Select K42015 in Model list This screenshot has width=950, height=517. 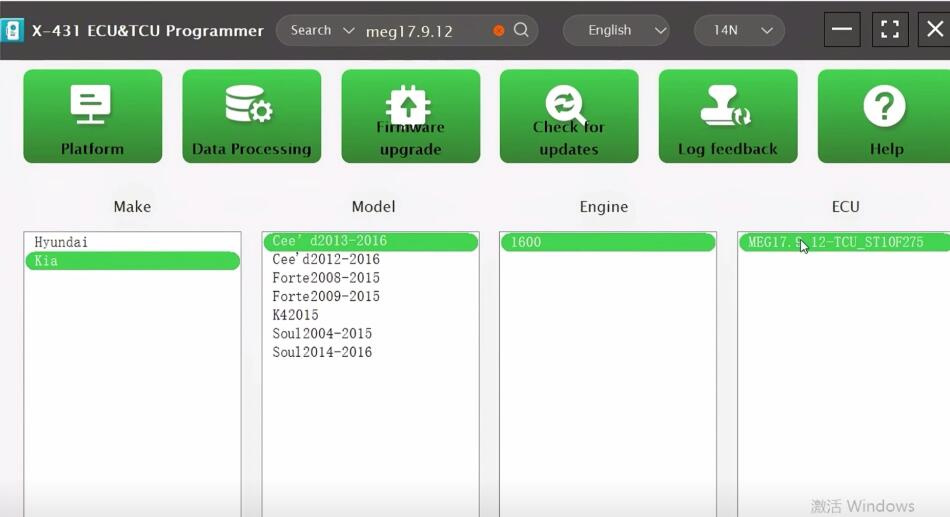click(x=295, y=315)
